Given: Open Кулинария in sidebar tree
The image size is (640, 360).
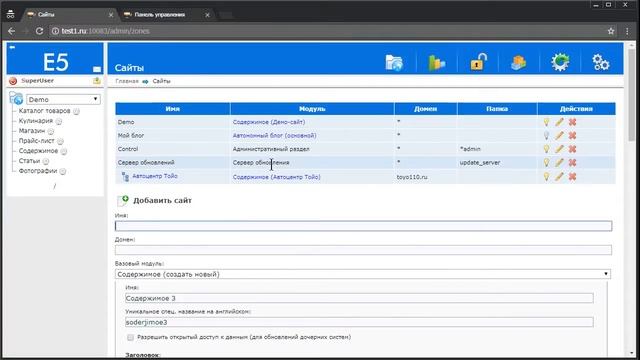Looking at the screenshot, I should pyautogui.click(x=36, y=121).
